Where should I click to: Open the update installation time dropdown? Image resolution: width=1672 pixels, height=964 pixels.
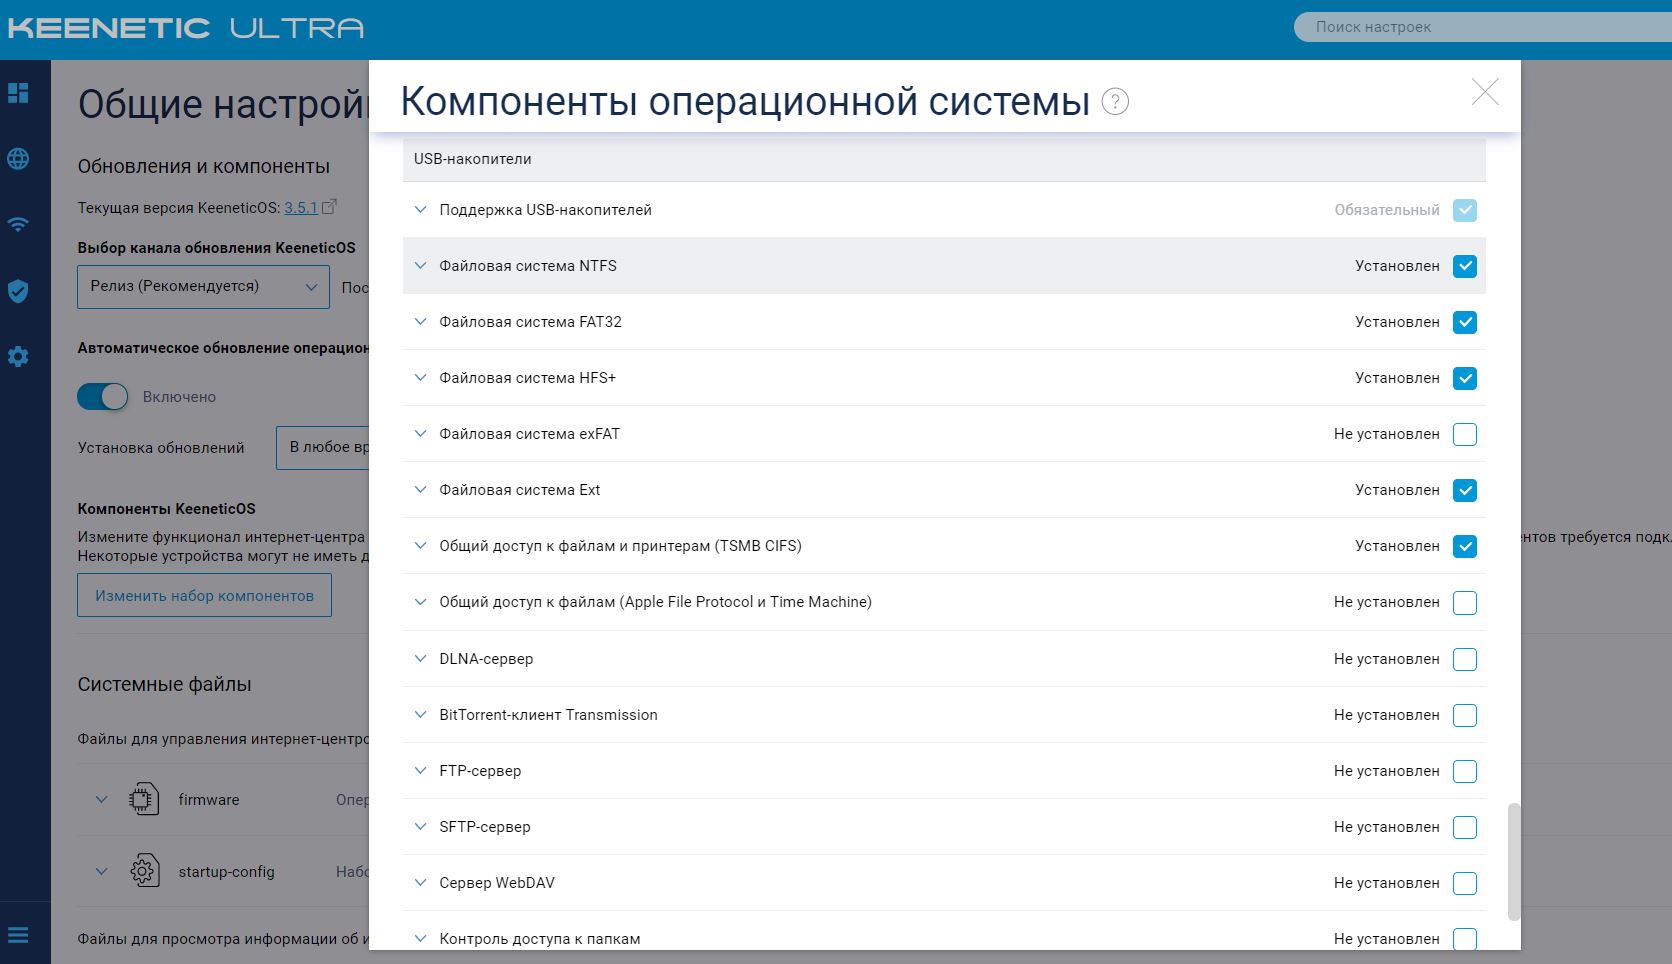(x=323, y=447)
